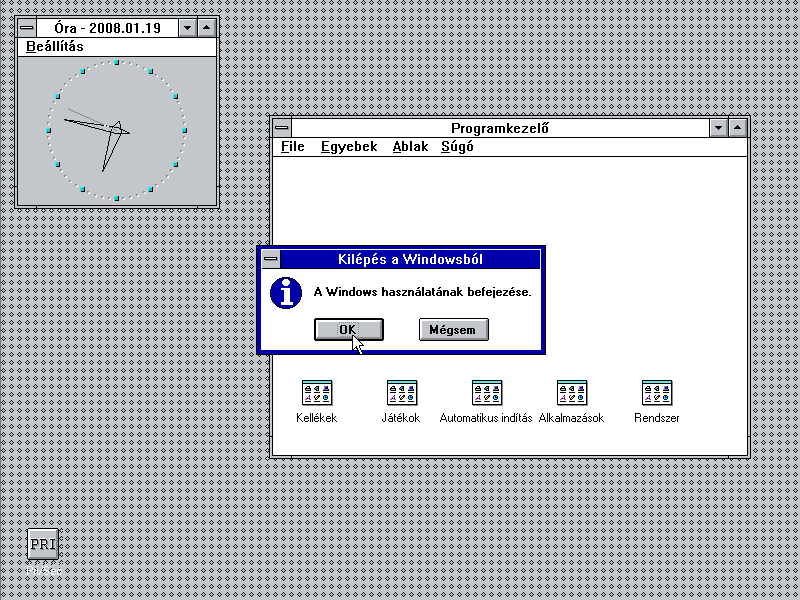Open the Súgó help menu

457,147
